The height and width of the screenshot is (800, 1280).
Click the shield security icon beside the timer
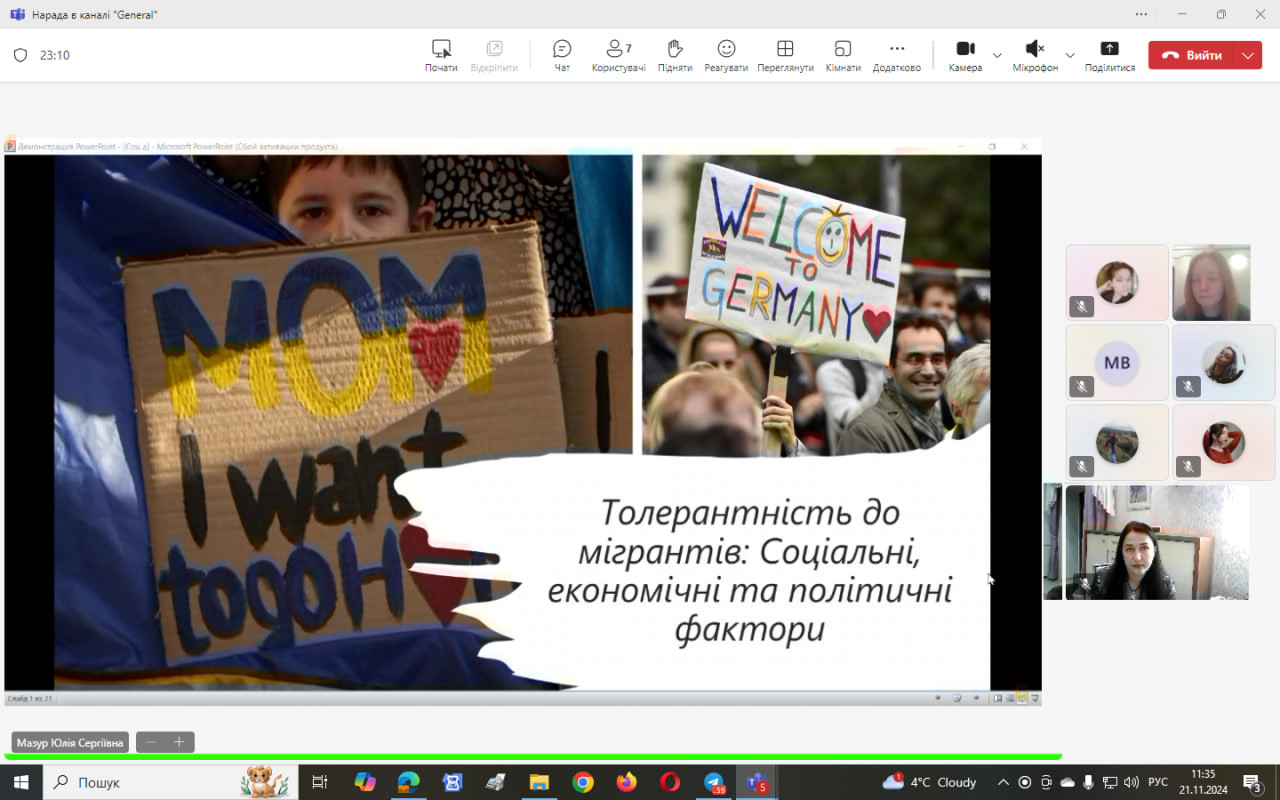tap(20, 56)
